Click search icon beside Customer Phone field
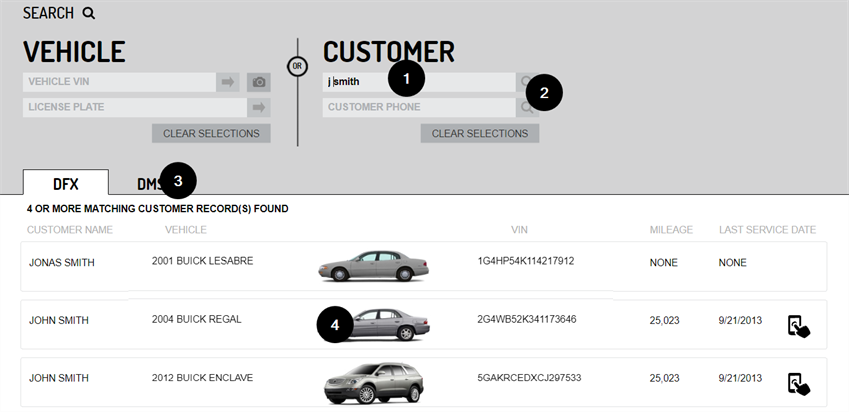This screenshot has width=849, height=412. point(526,107)
